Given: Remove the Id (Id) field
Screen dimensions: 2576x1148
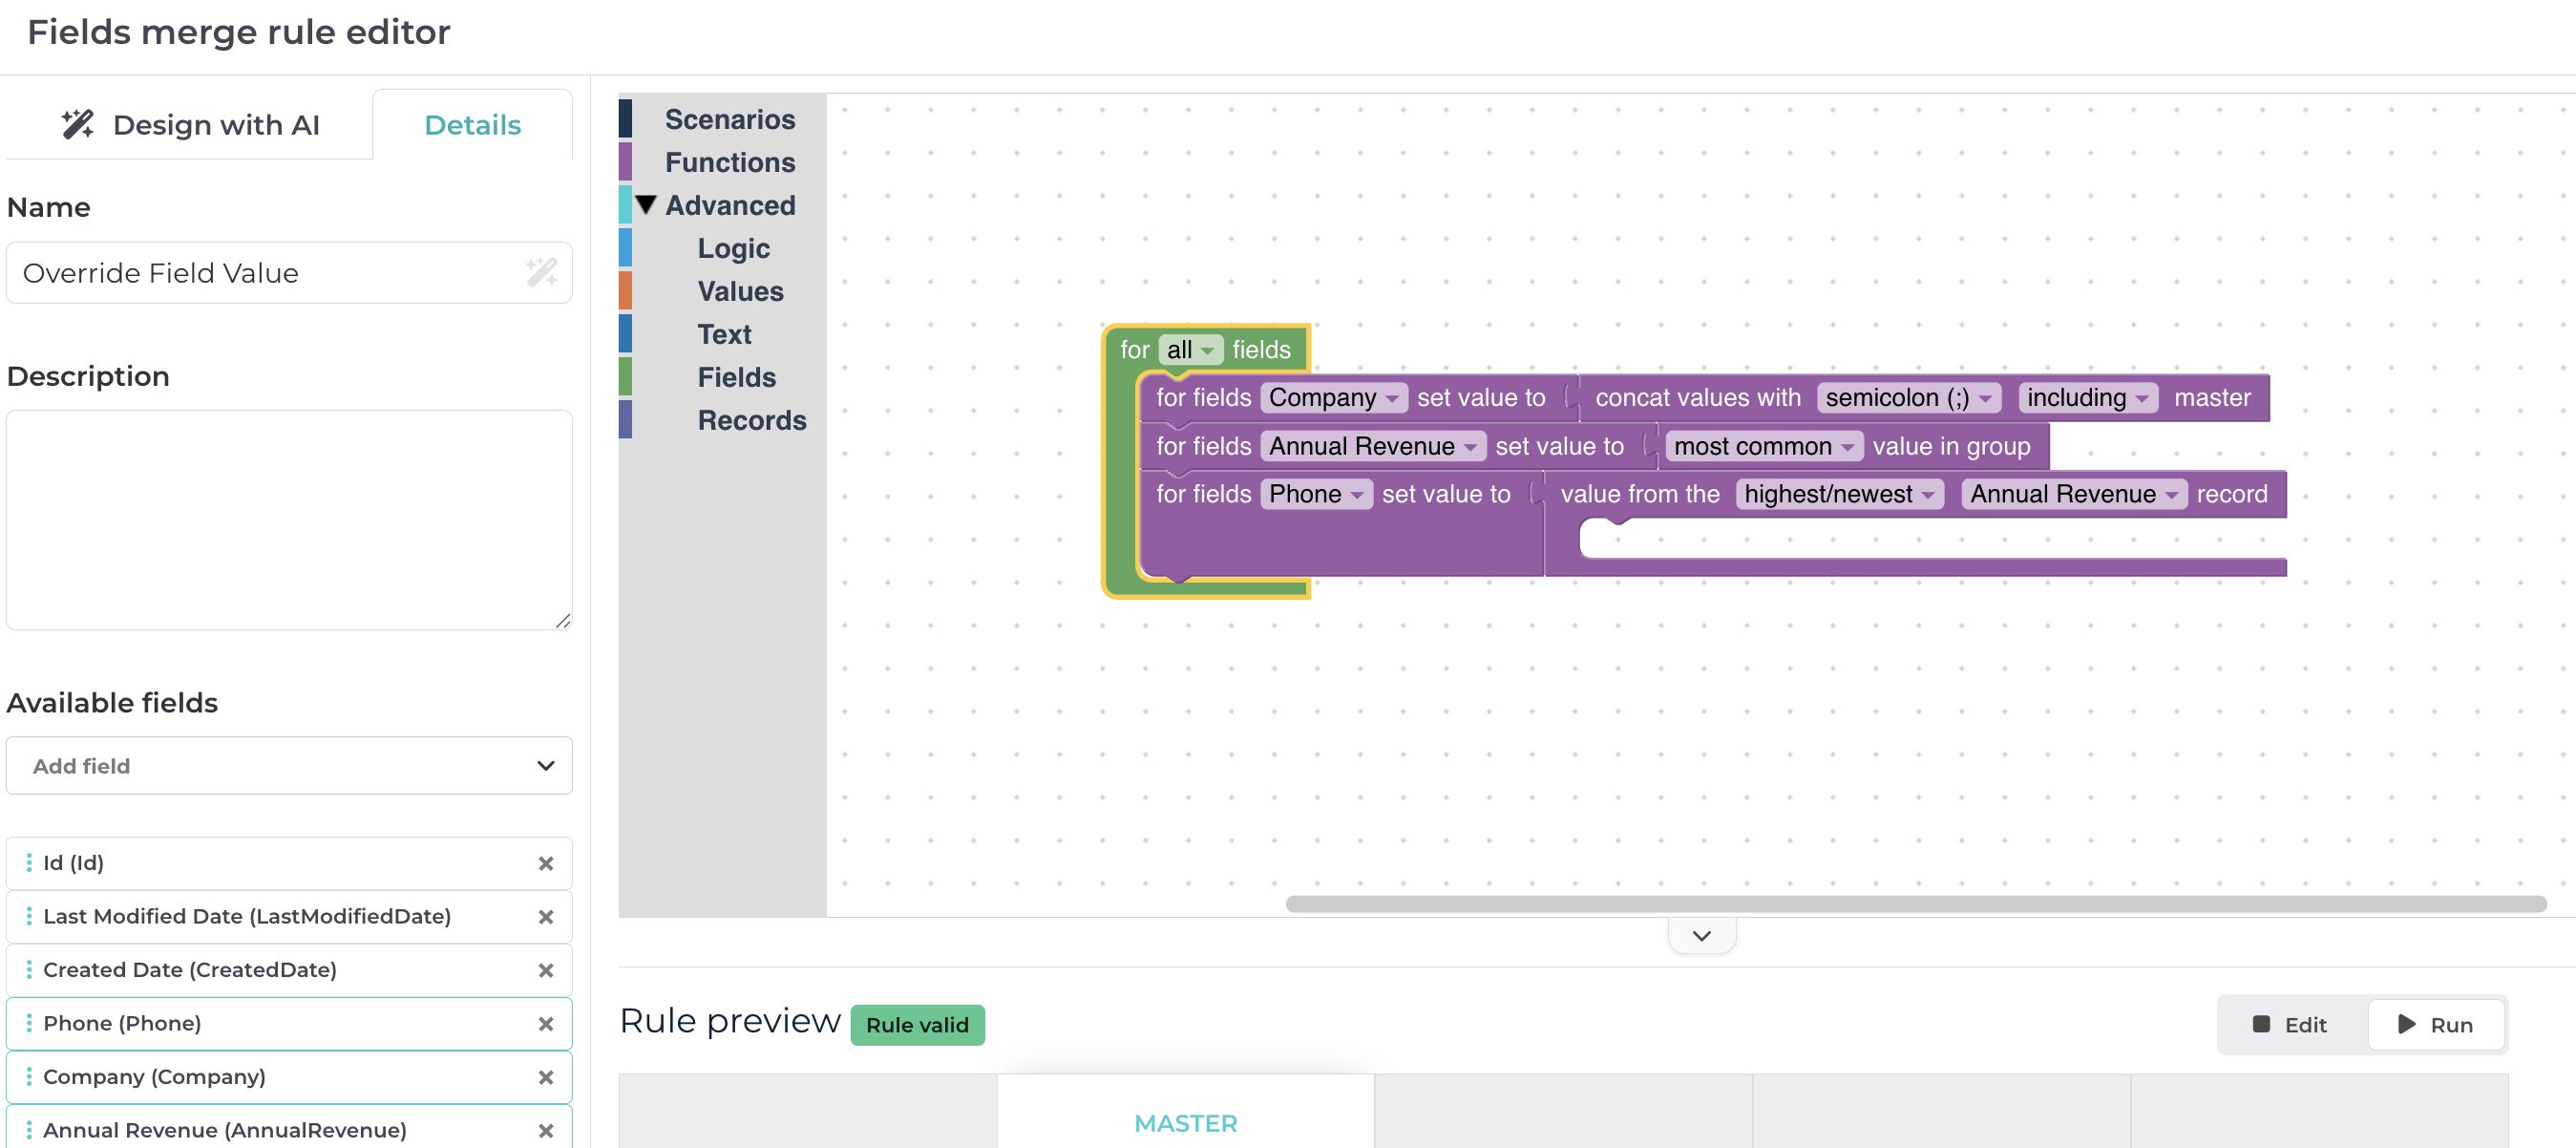Looking at the screenshot, I should 546,863.
